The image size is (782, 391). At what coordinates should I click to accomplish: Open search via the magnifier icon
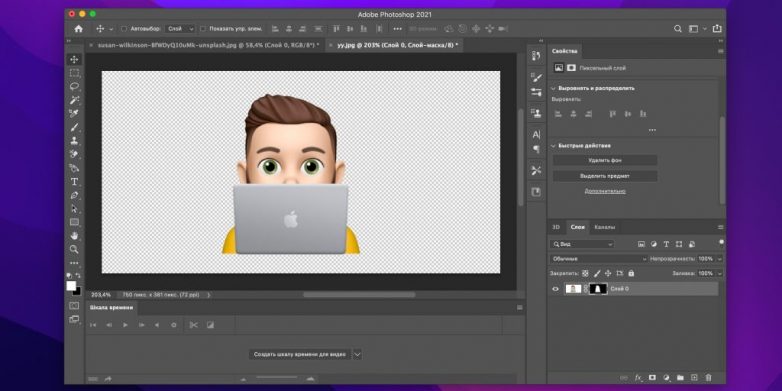(x=678, y=29)
